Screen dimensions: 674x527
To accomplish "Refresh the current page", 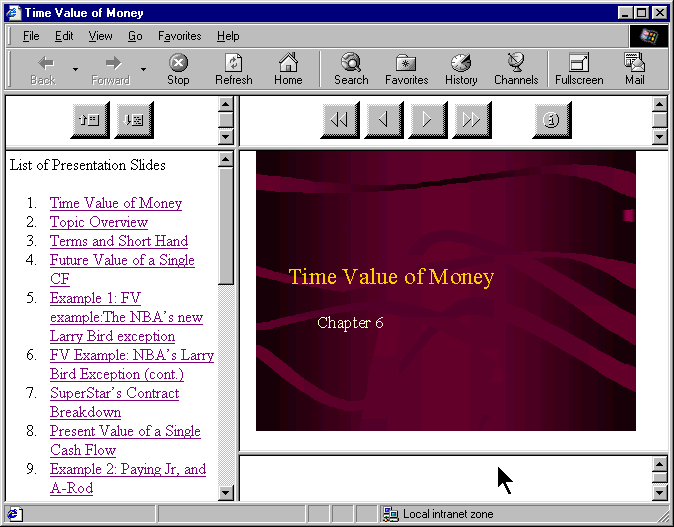I will pos(233,69).
